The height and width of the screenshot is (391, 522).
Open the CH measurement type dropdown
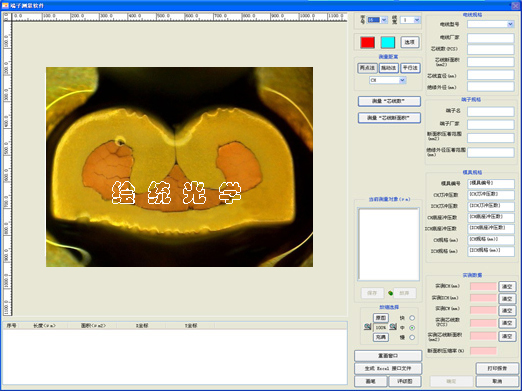(x=402, y=80)
